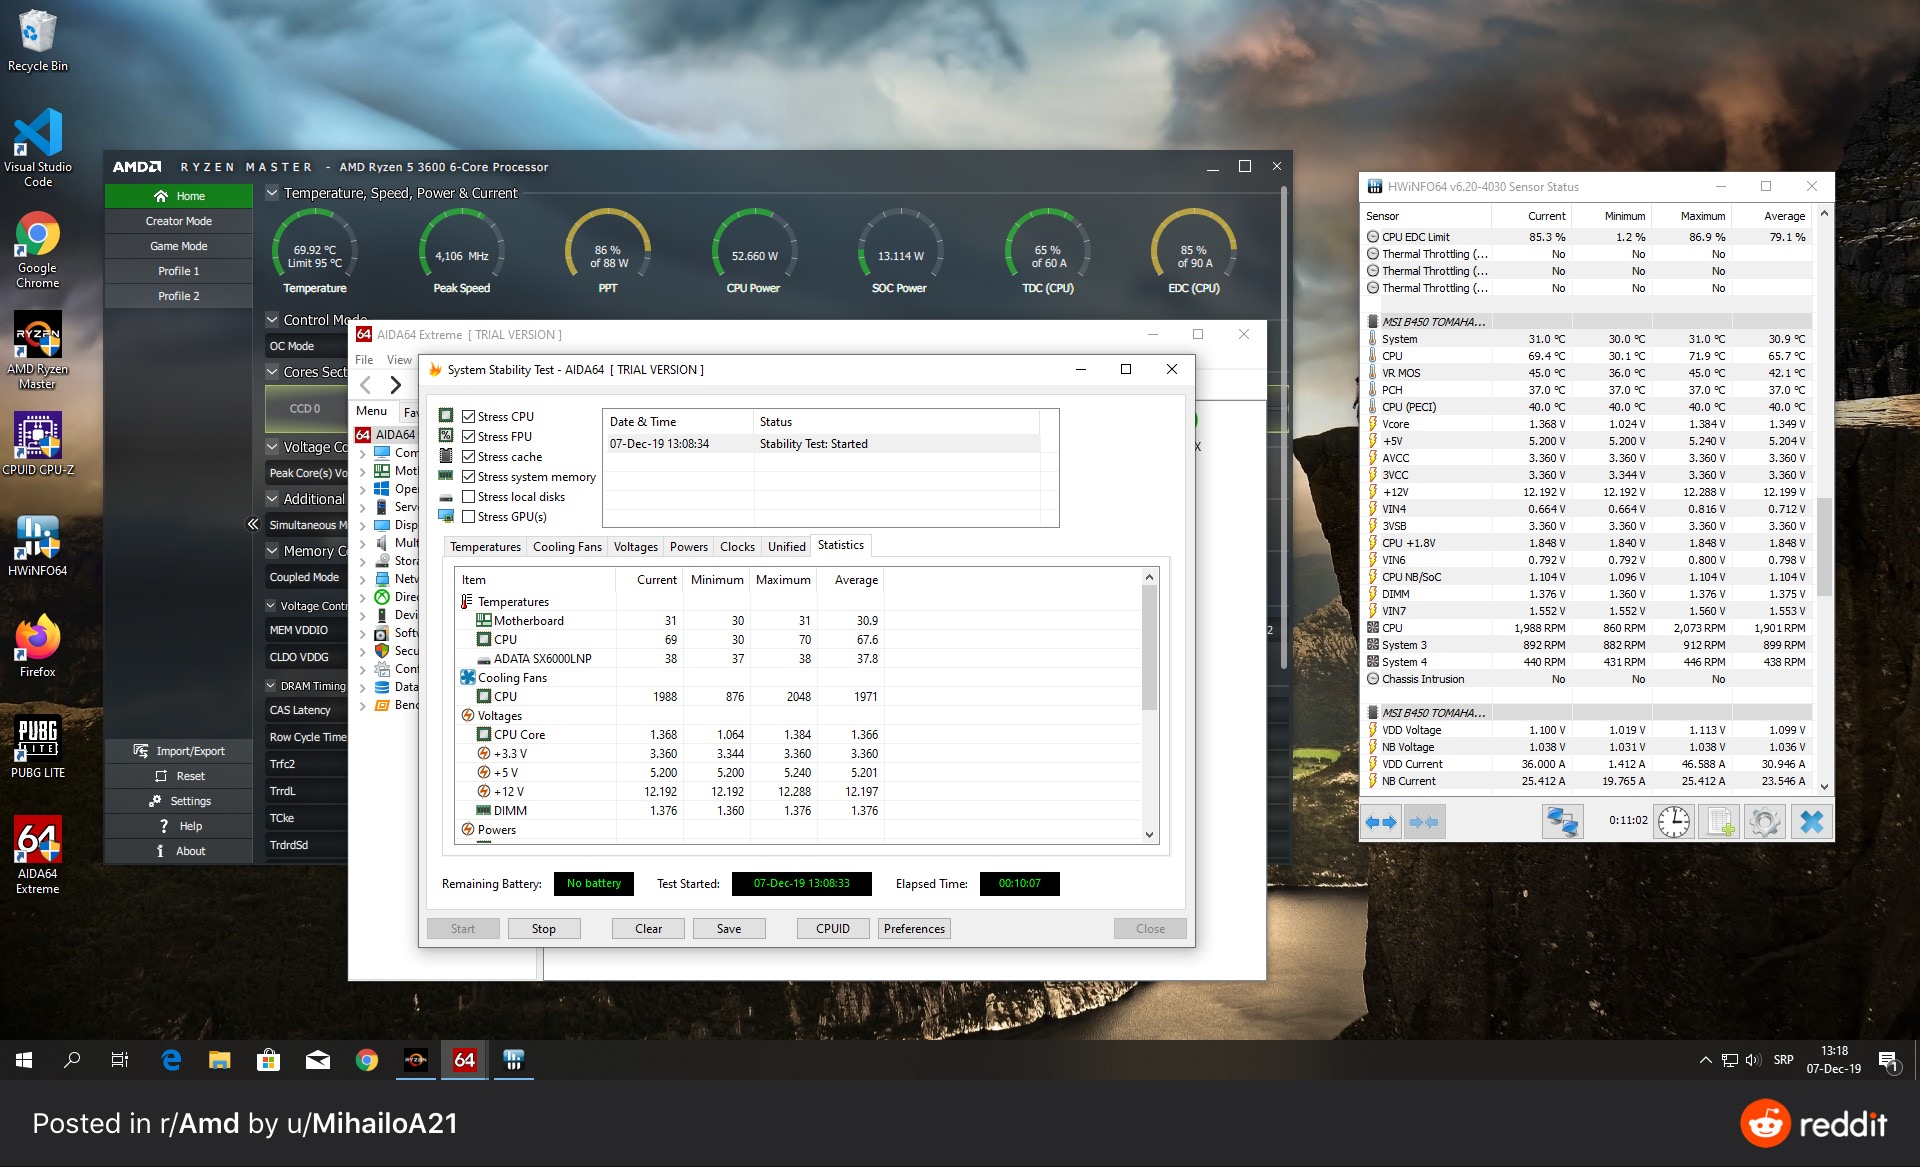This screenshot has width=1920, height=1167.
Task: Open Preferences in stability test
Action: 914,929
